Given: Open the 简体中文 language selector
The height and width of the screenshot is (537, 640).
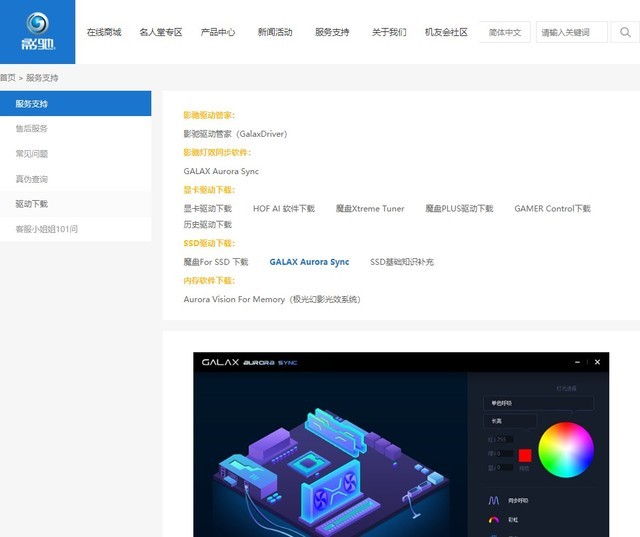Looking at the screenshot, I should [504, 32].
